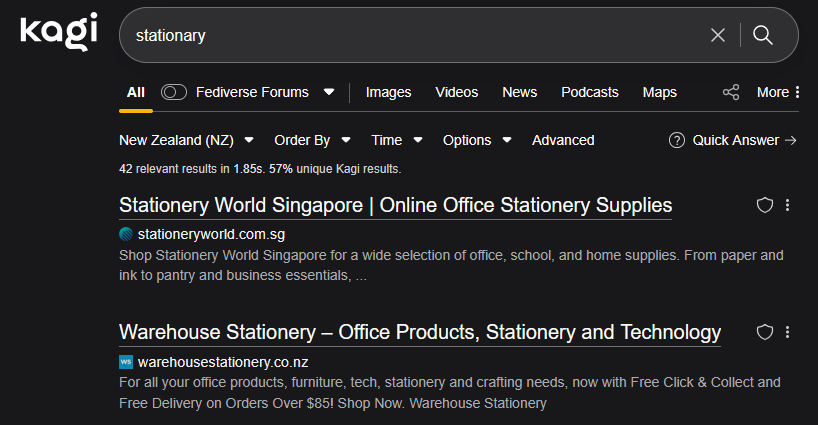The width and height of the screenshot is (818, 425).
Task: Open three-dot menu for Warehouse Stationery result
Action: tap(788, 332)
